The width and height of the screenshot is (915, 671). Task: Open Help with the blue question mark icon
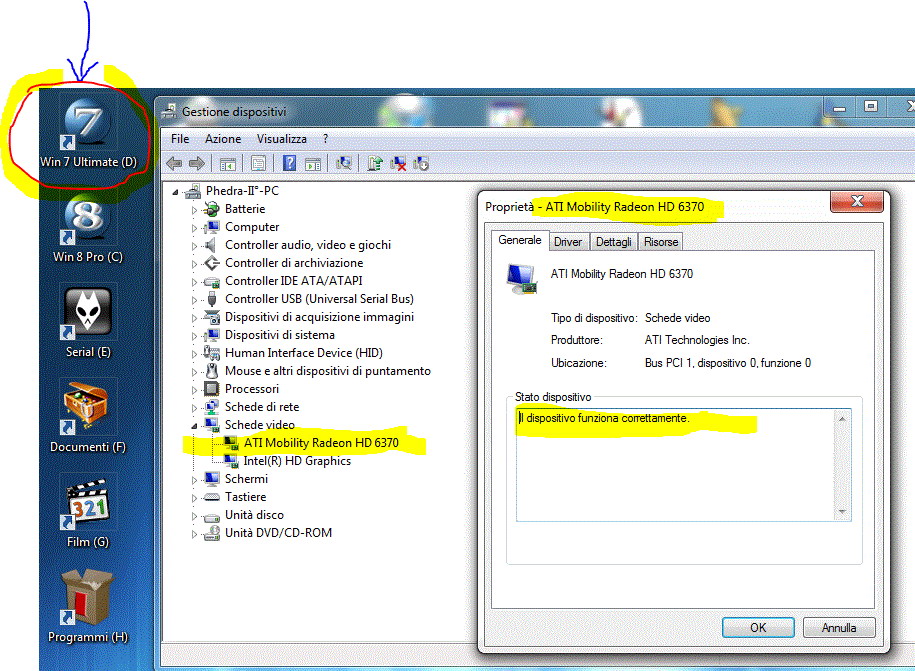[289, 163]
